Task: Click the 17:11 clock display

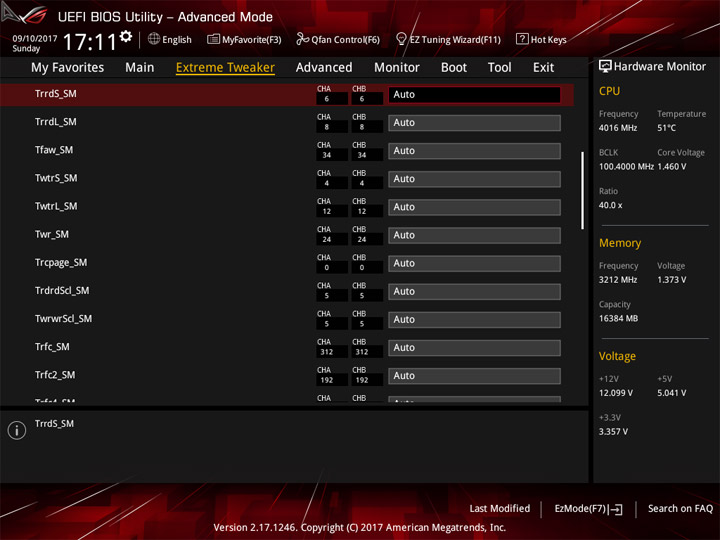Action: [x=90, y=42]
